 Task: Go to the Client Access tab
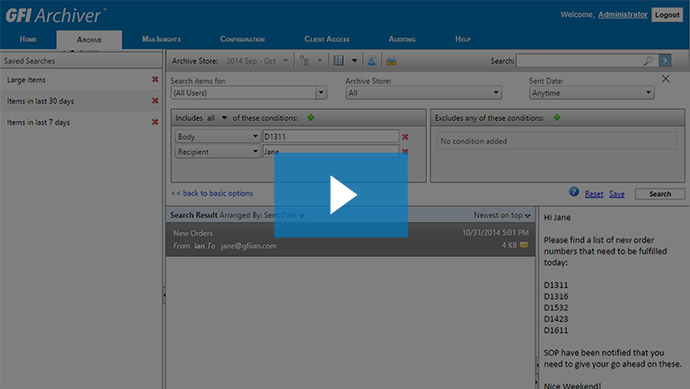coord(327,39)
